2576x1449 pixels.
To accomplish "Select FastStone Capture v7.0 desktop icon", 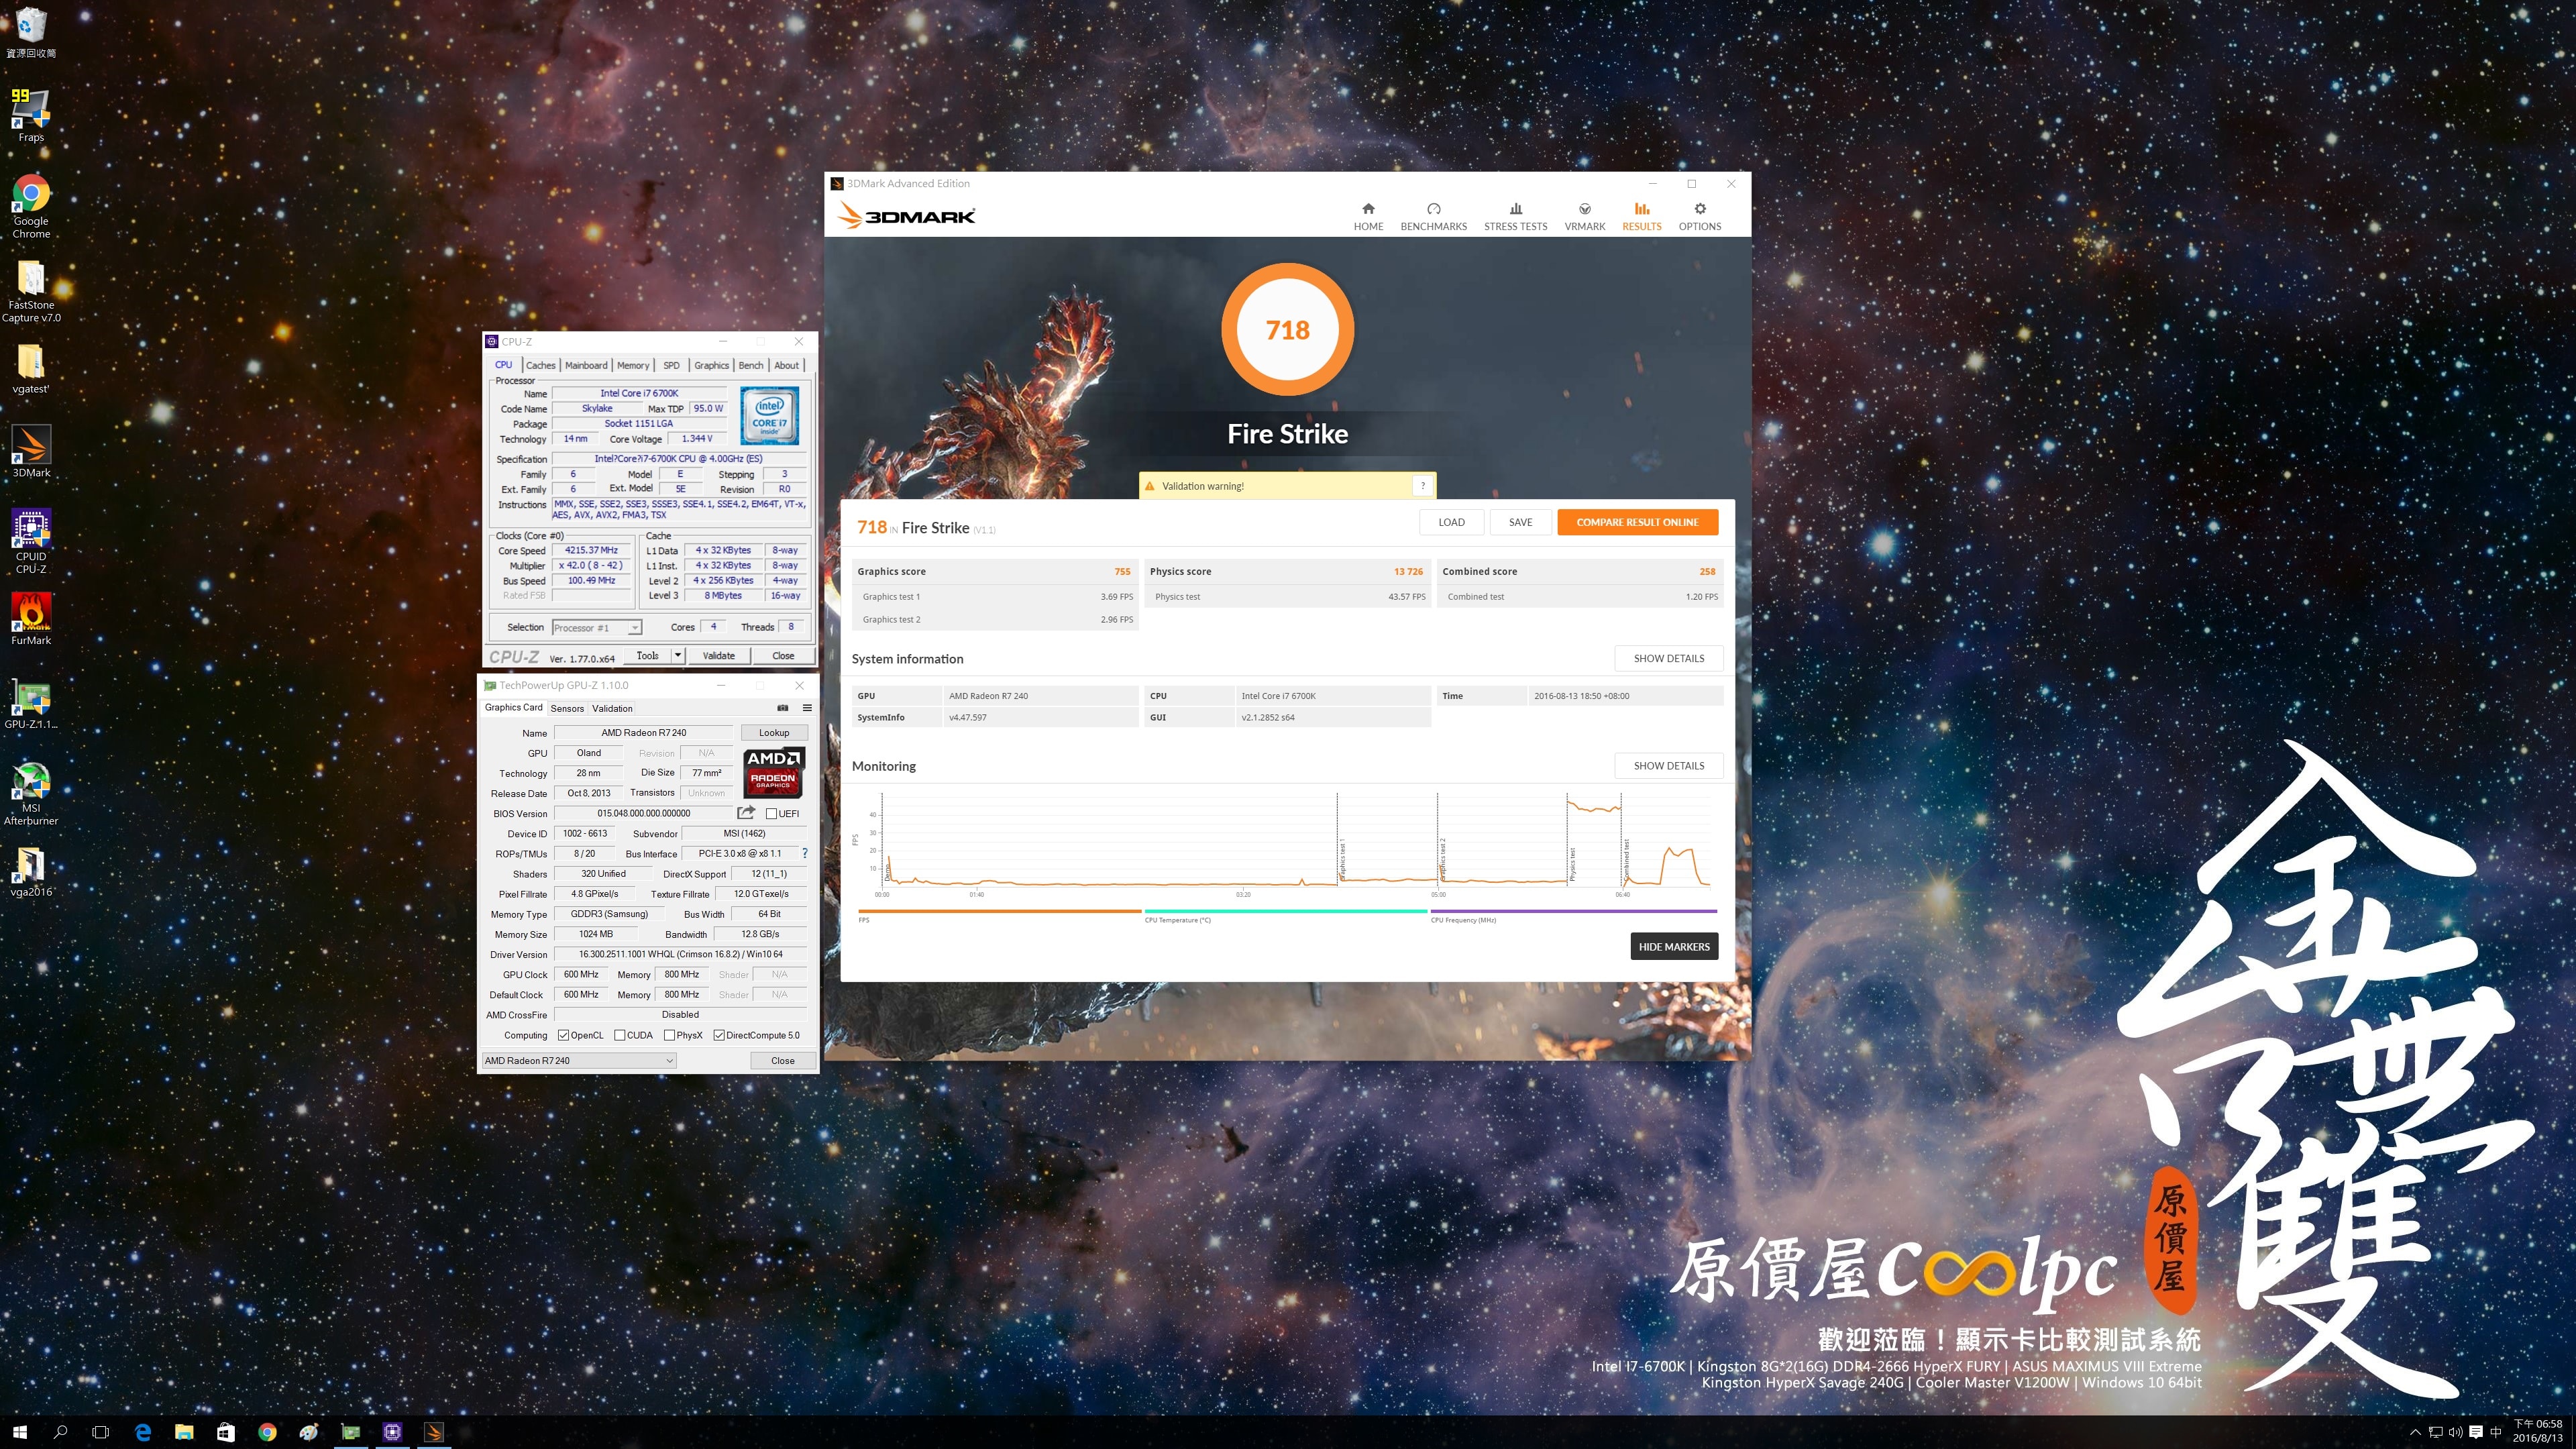I will coord(31,291).
